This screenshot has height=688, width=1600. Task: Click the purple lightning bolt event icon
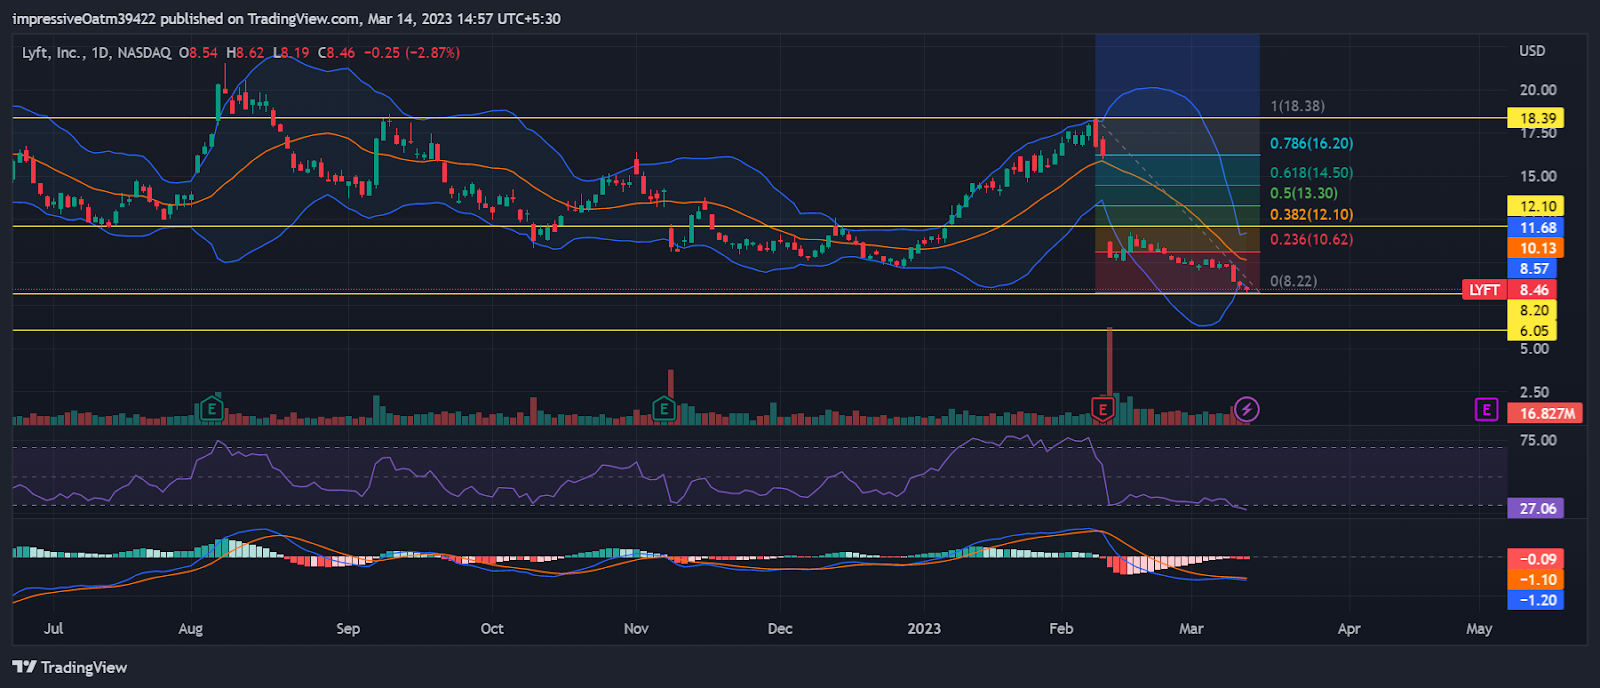click(1246, 409)
